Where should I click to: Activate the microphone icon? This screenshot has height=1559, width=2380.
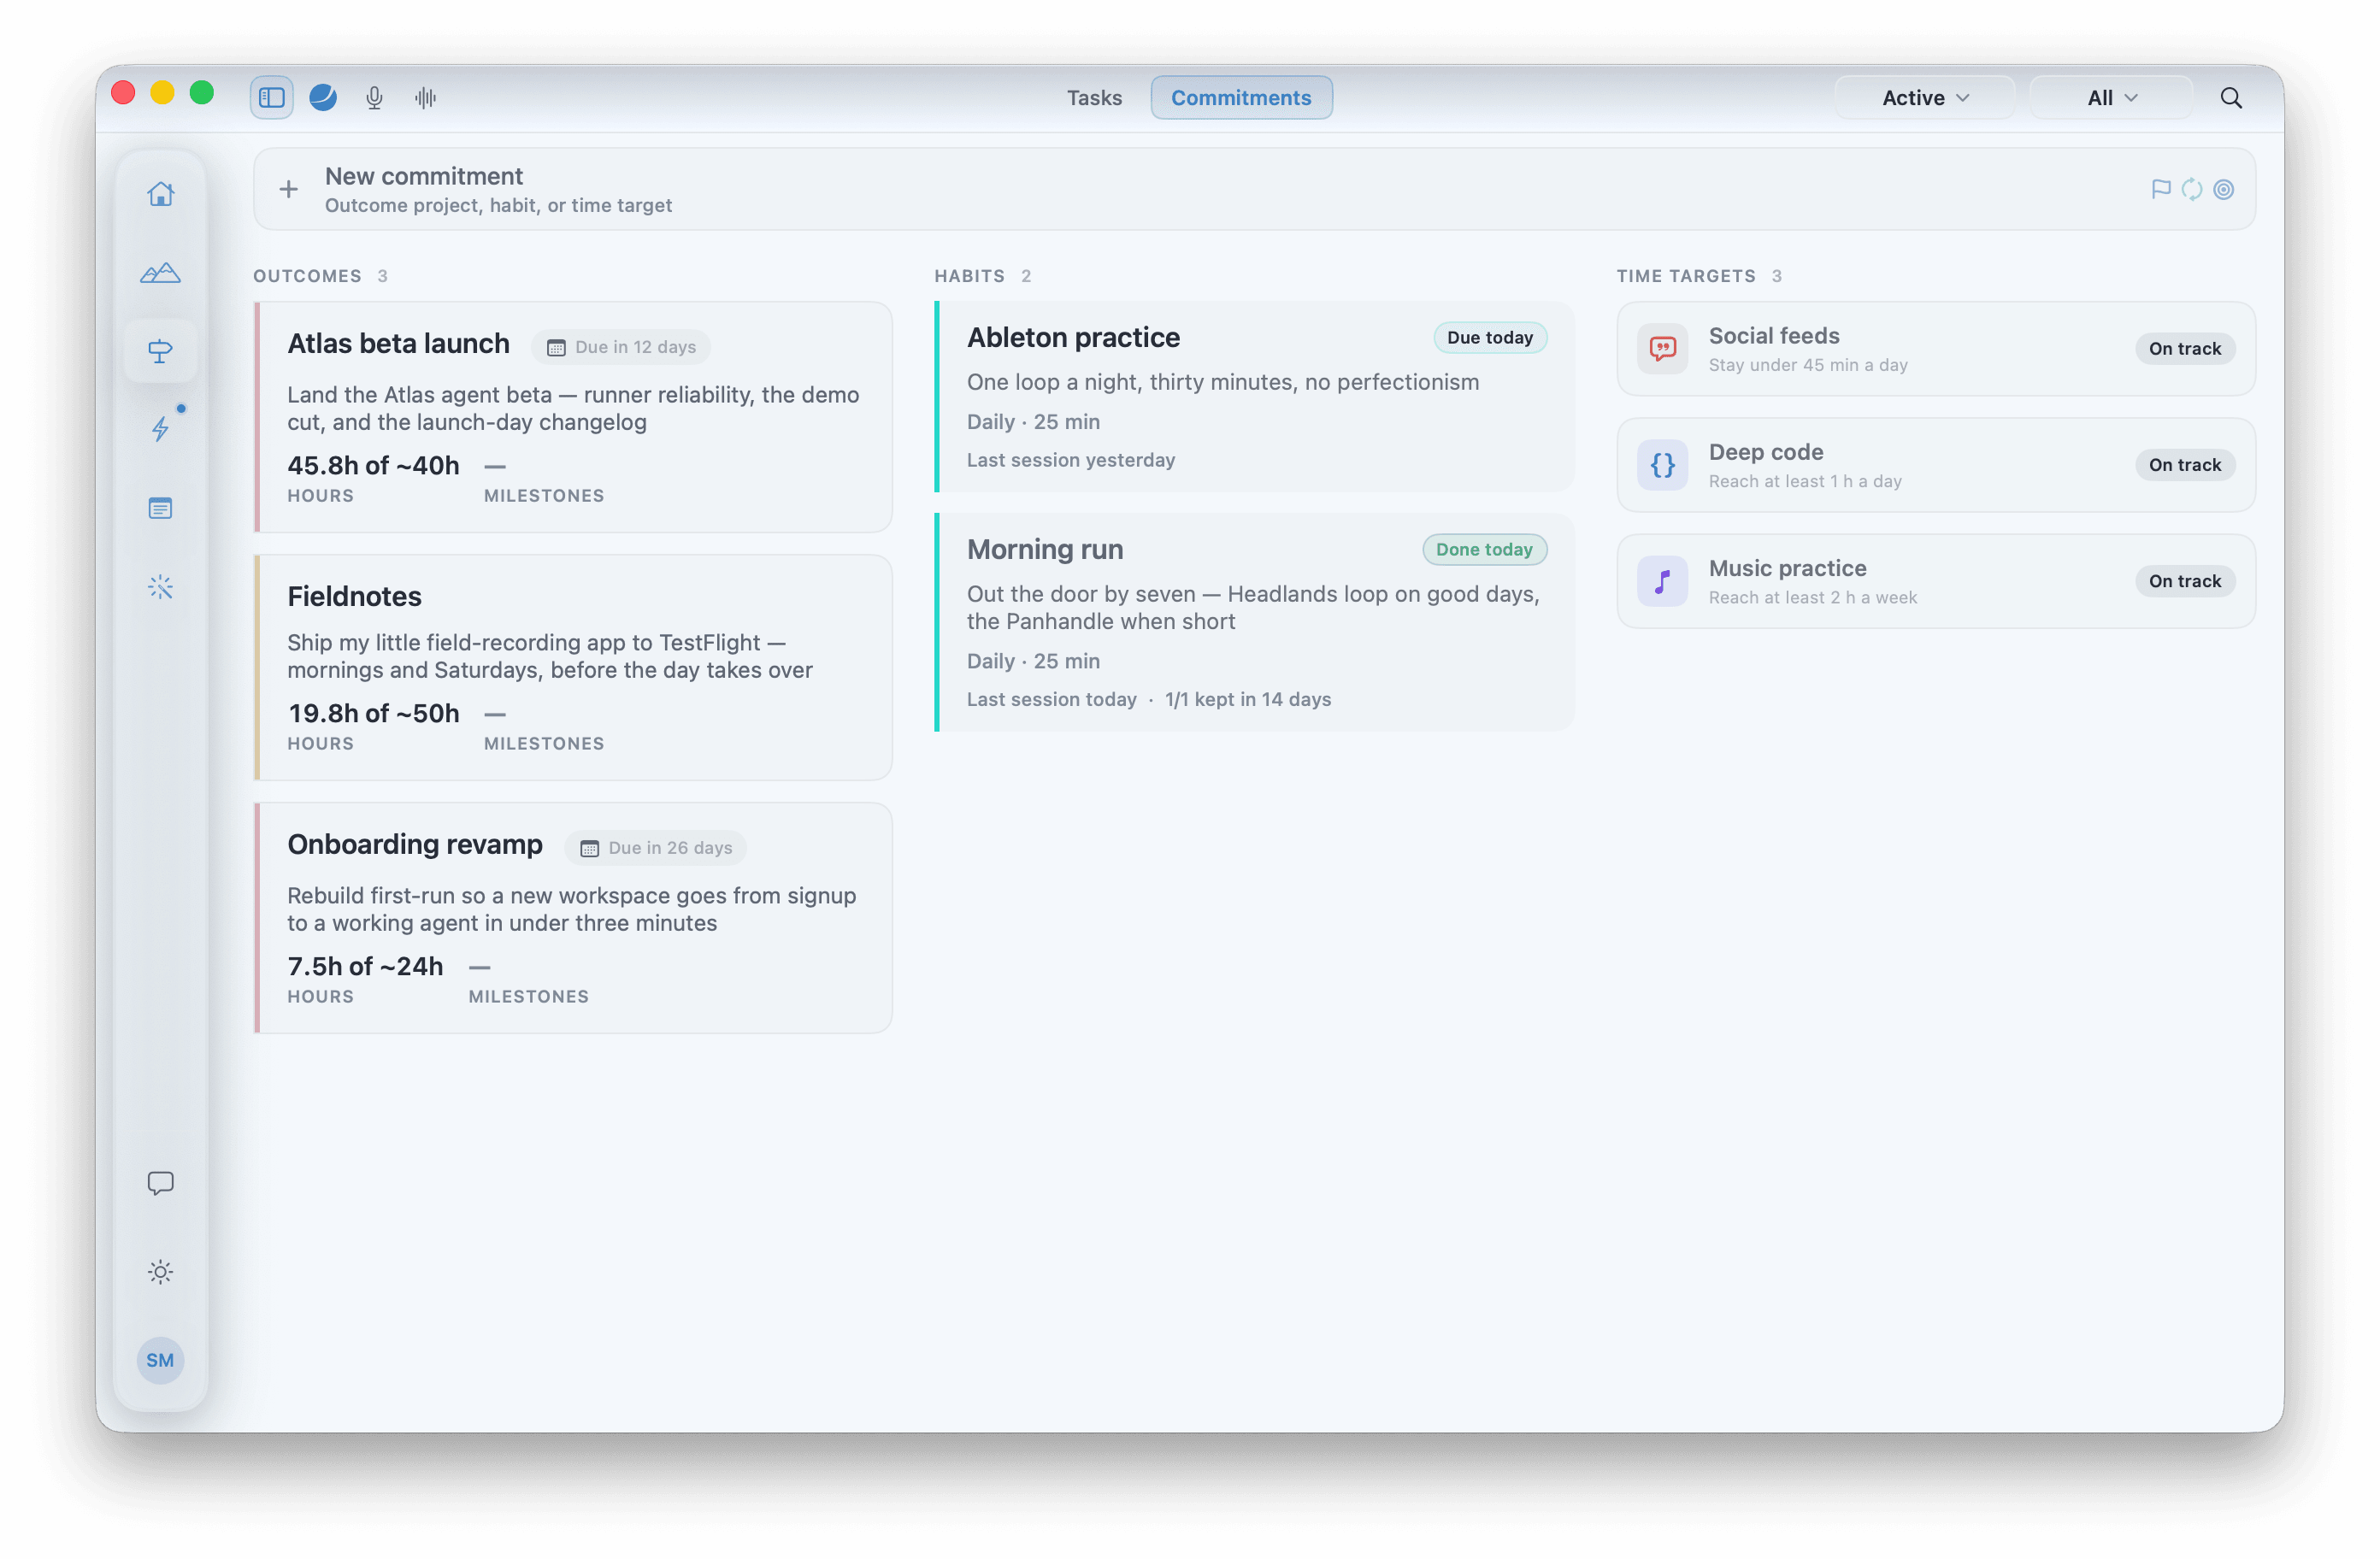374,97
